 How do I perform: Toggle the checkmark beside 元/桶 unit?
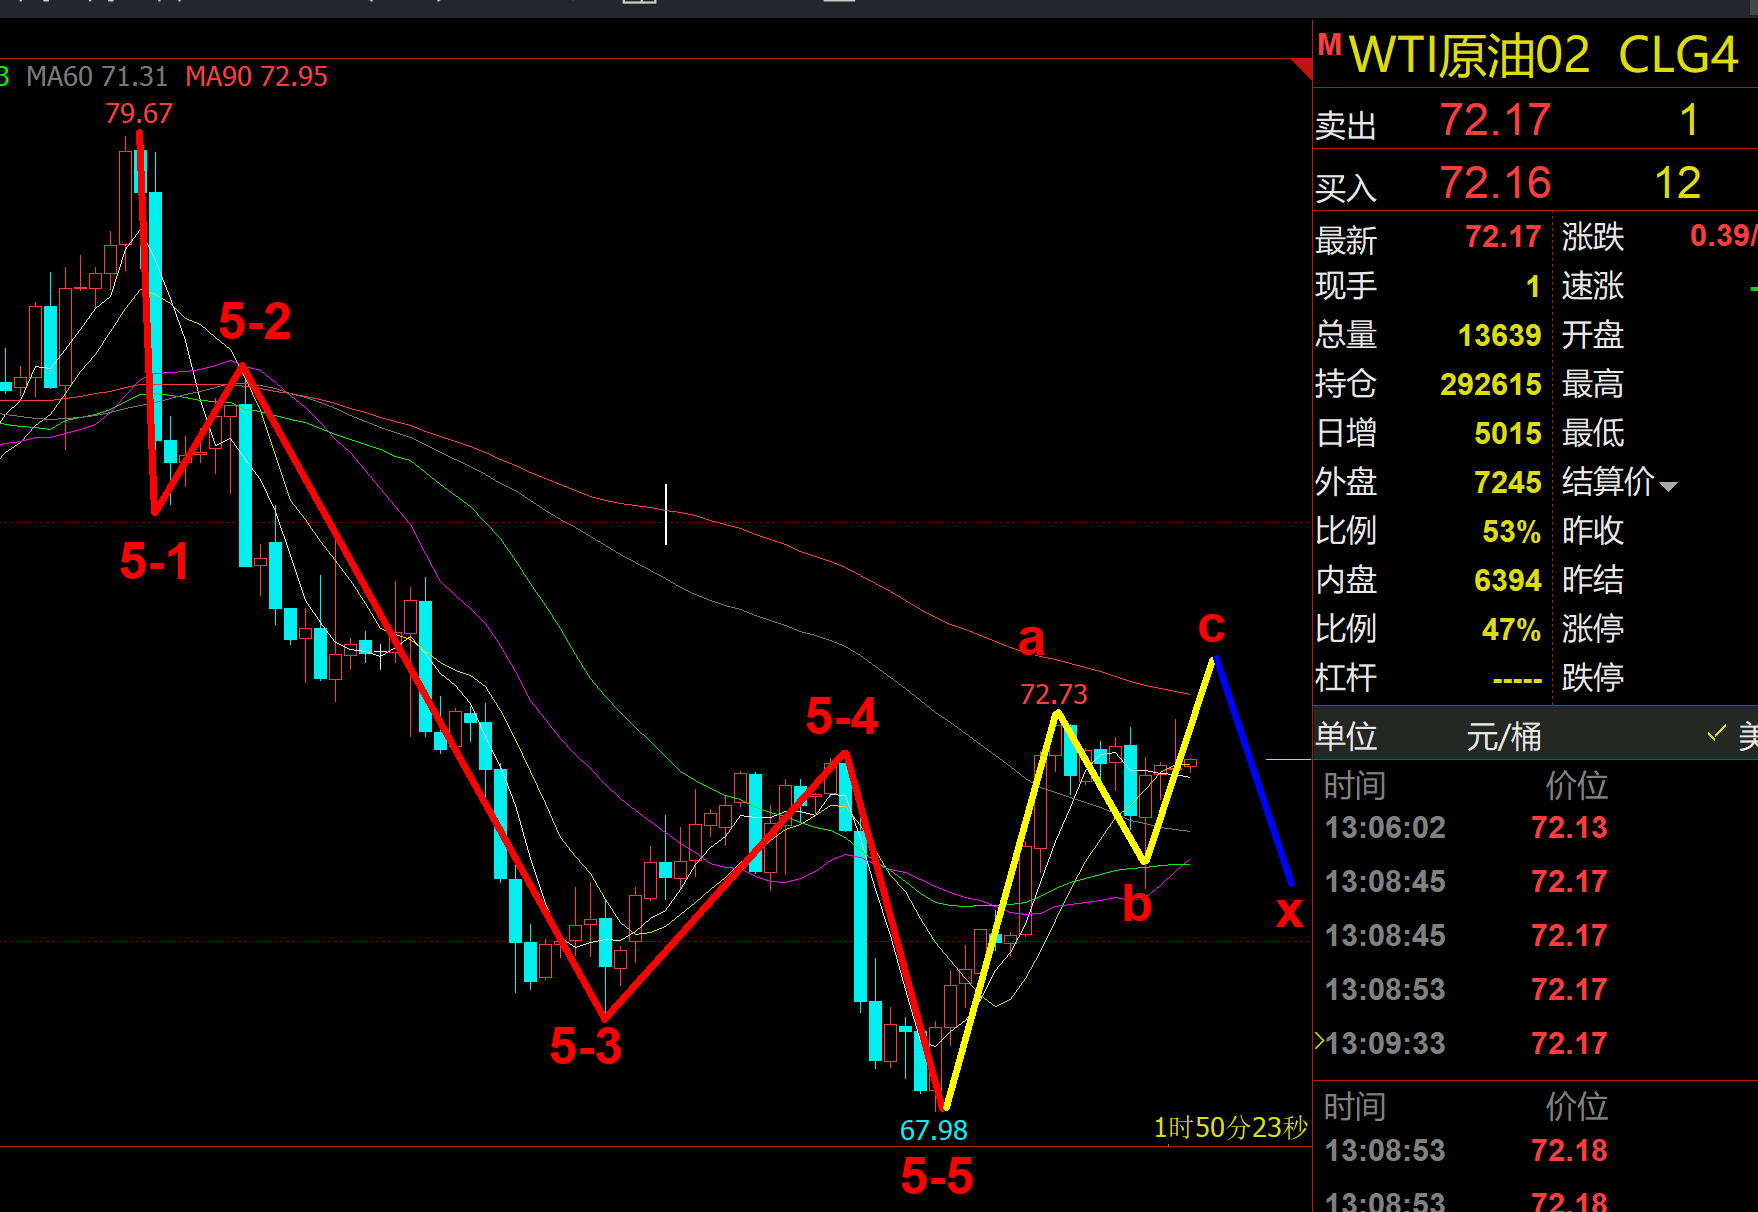click(x=1717, y=733)
